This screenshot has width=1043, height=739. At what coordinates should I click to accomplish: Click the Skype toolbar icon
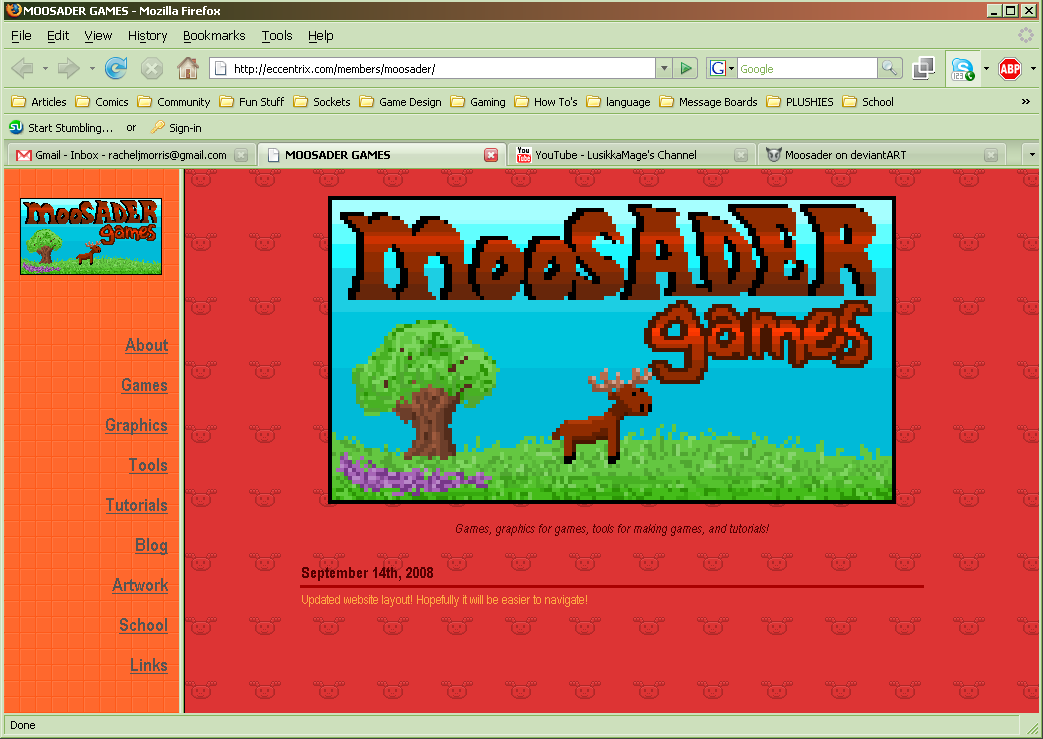(962, 69)
